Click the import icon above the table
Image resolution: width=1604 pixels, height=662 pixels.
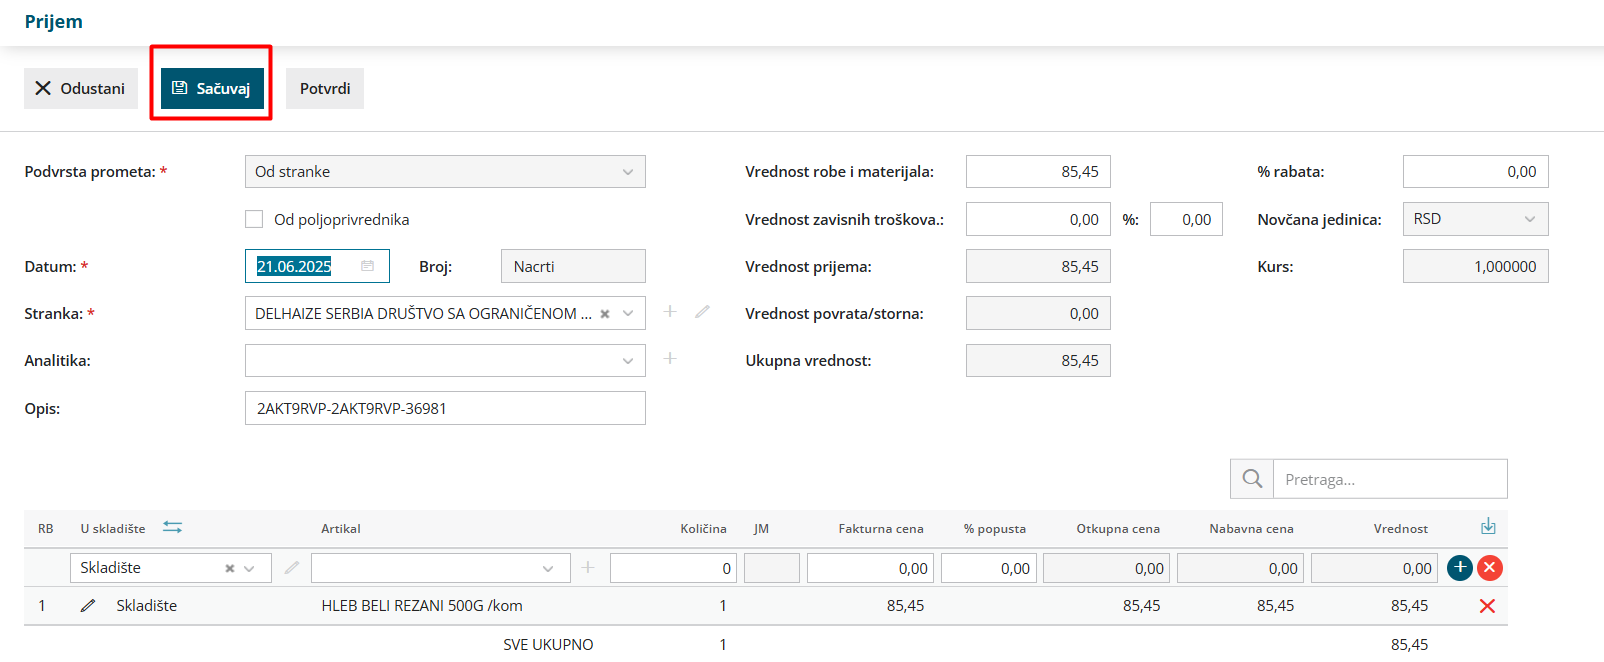click(1488, 526)
